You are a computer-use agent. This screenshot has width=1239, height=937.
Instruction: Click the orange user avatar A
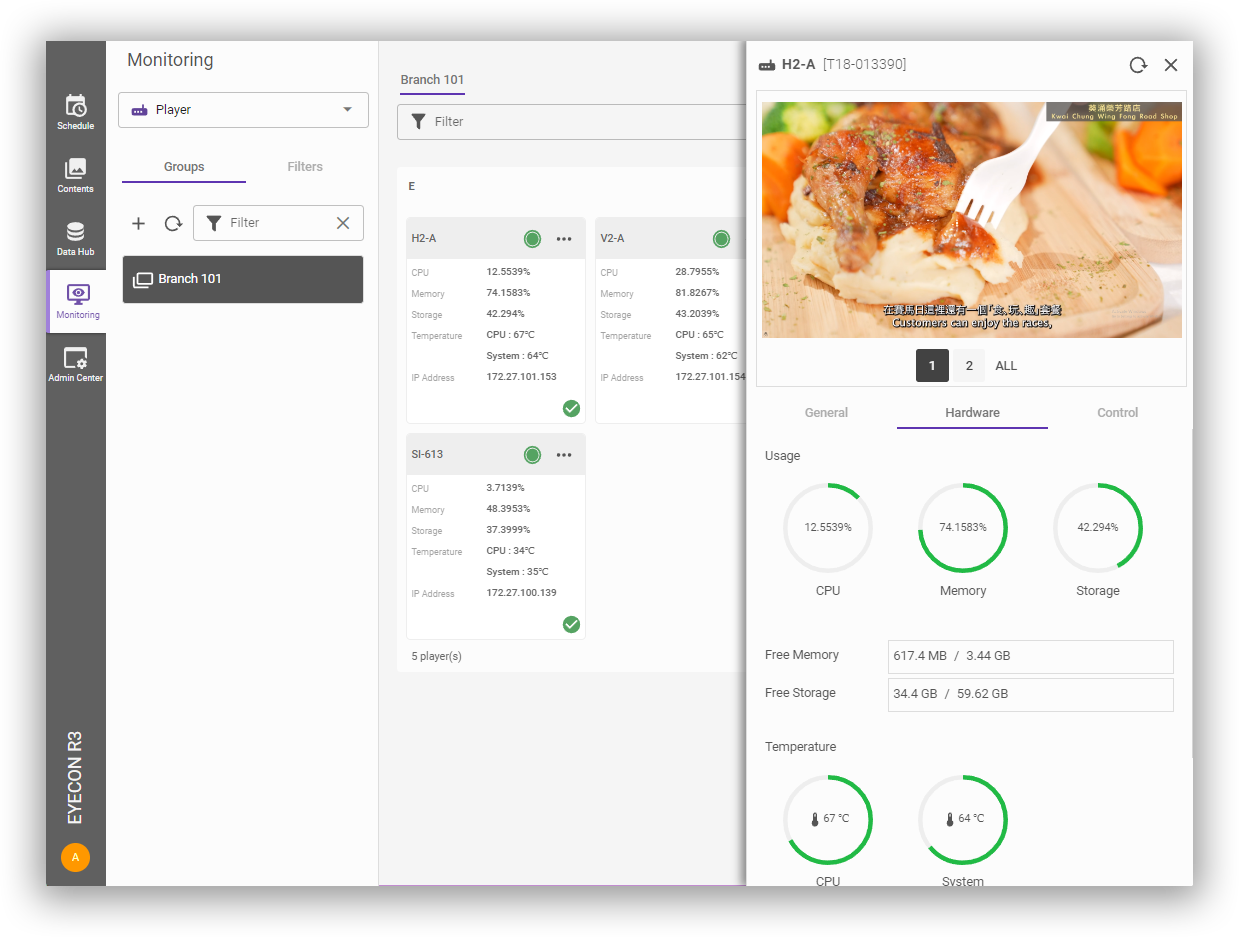pos(75,857)
